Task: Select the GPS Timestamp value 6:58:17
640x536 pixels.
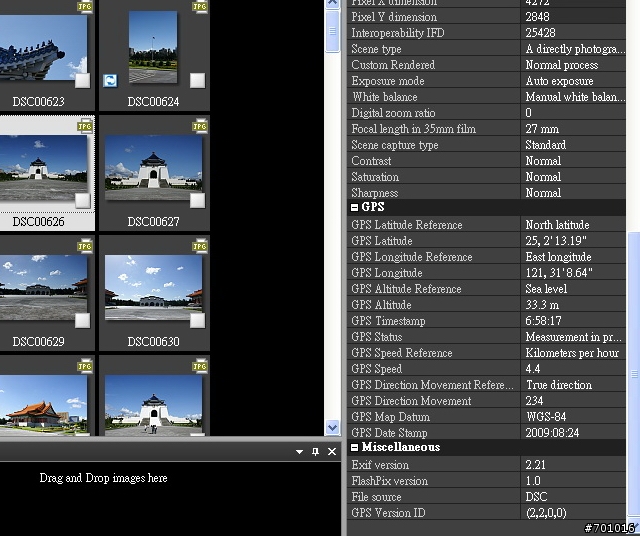Action: (x=543, y=321)
